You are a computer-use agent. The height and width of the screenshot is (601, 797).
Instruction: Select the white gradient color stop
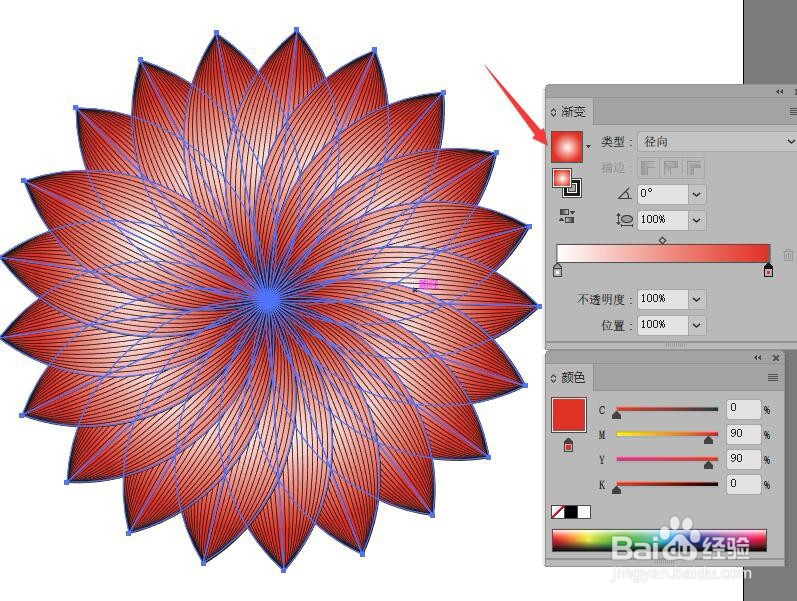pos(558,270)
